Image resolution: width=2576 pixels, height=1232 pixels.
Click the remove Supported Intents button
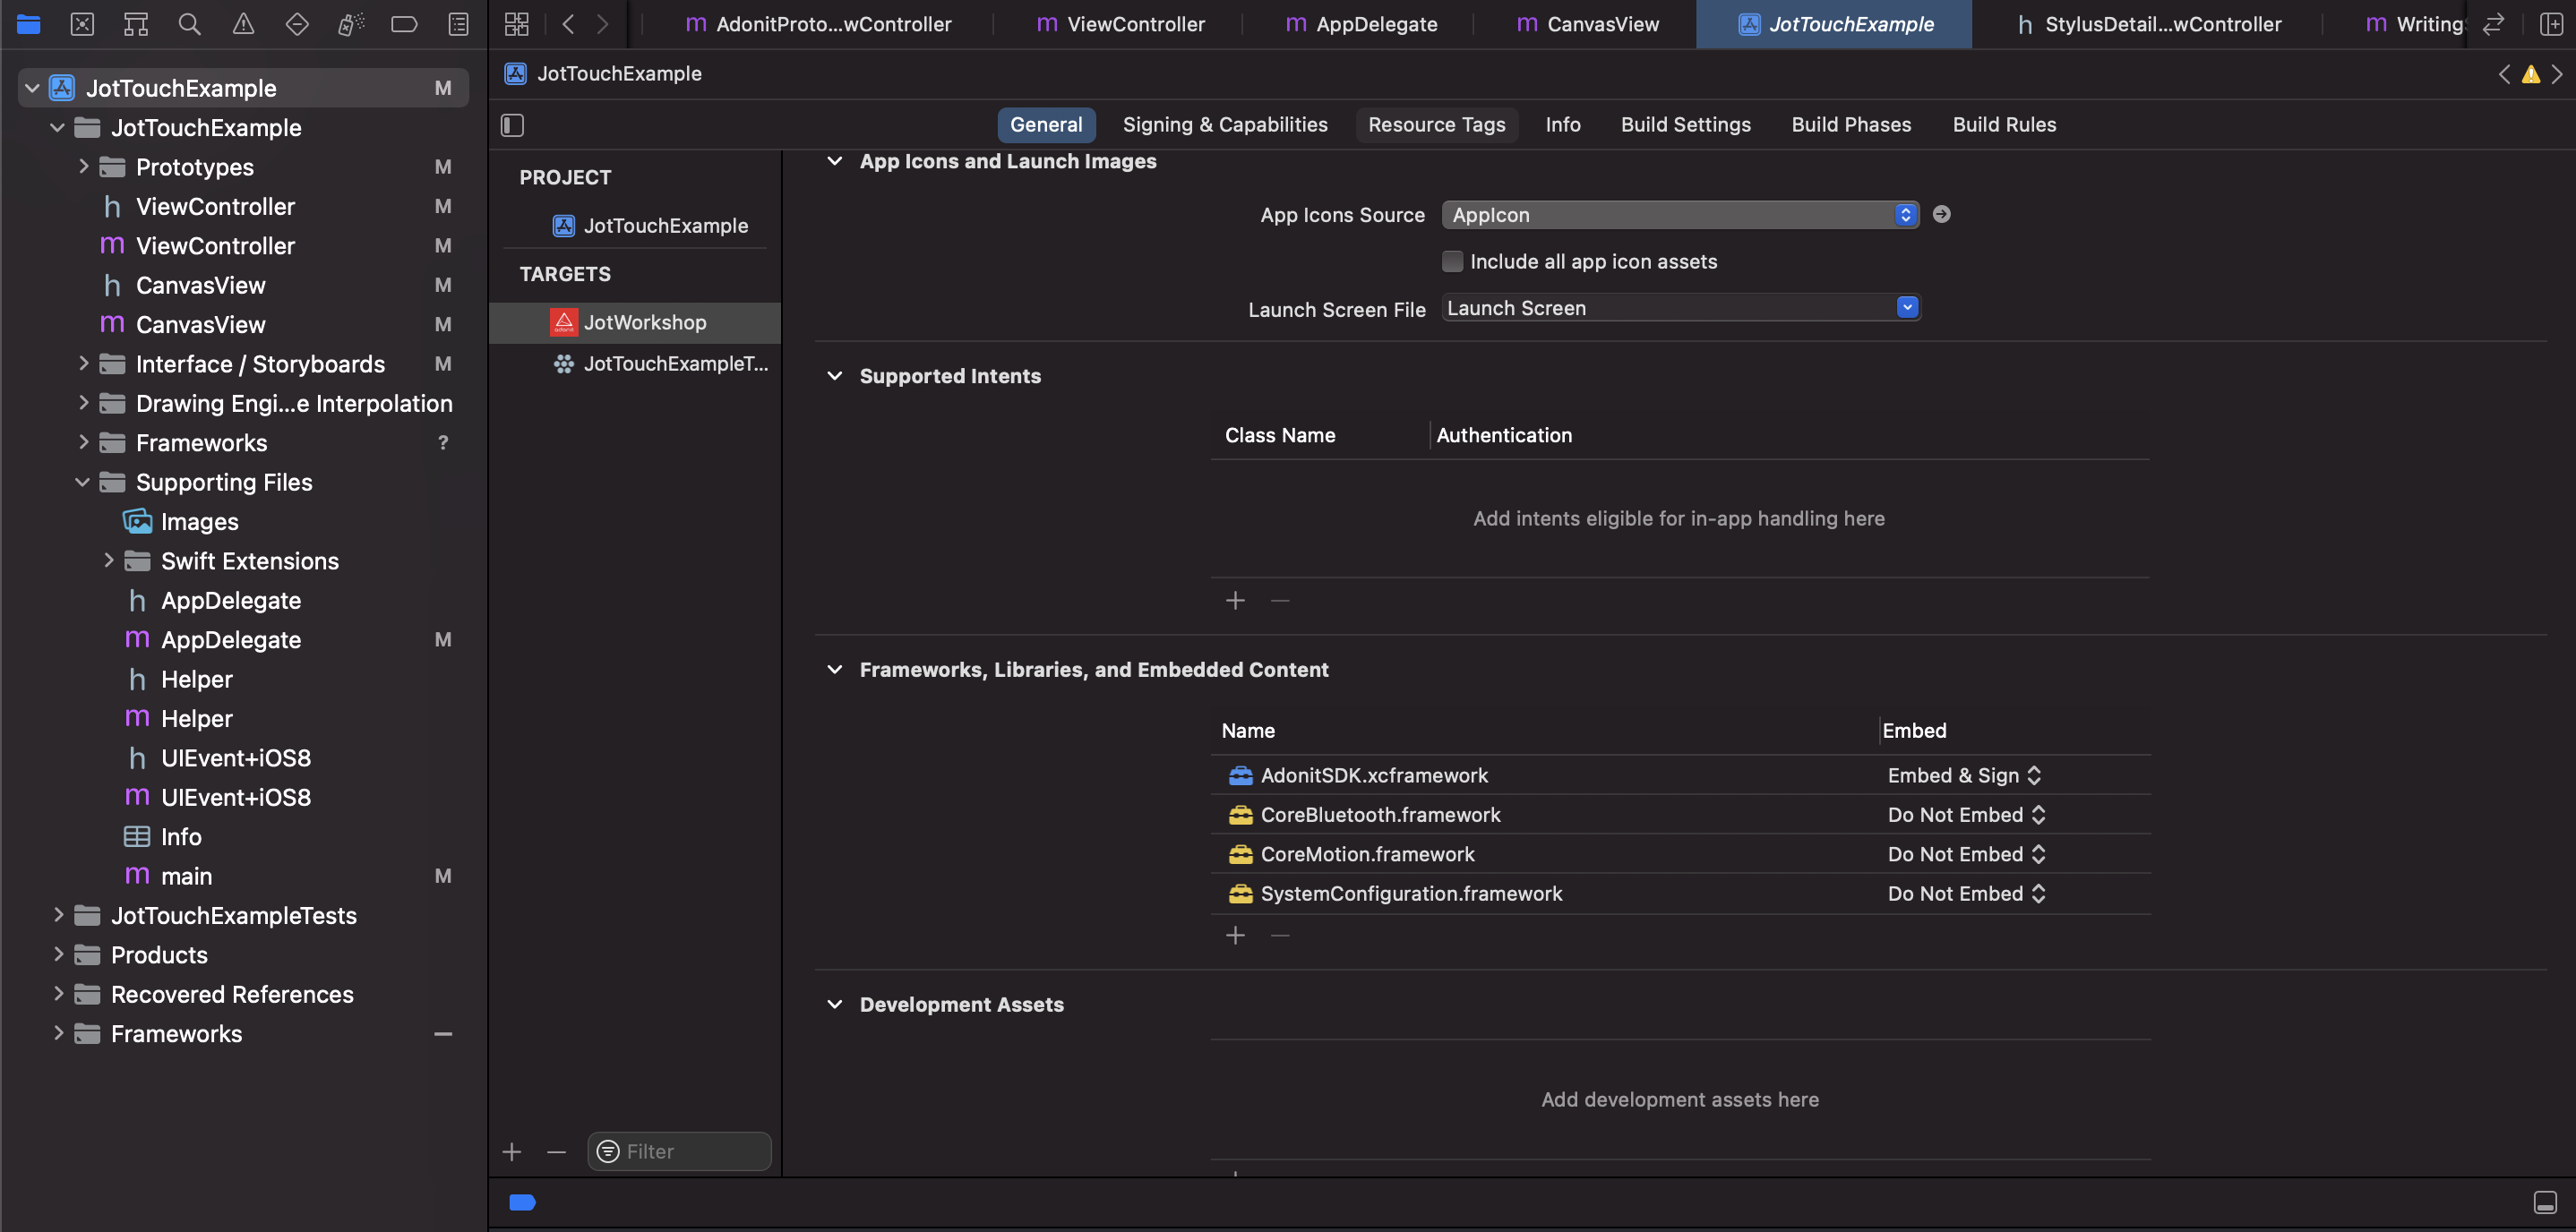tap(1280, 601)
